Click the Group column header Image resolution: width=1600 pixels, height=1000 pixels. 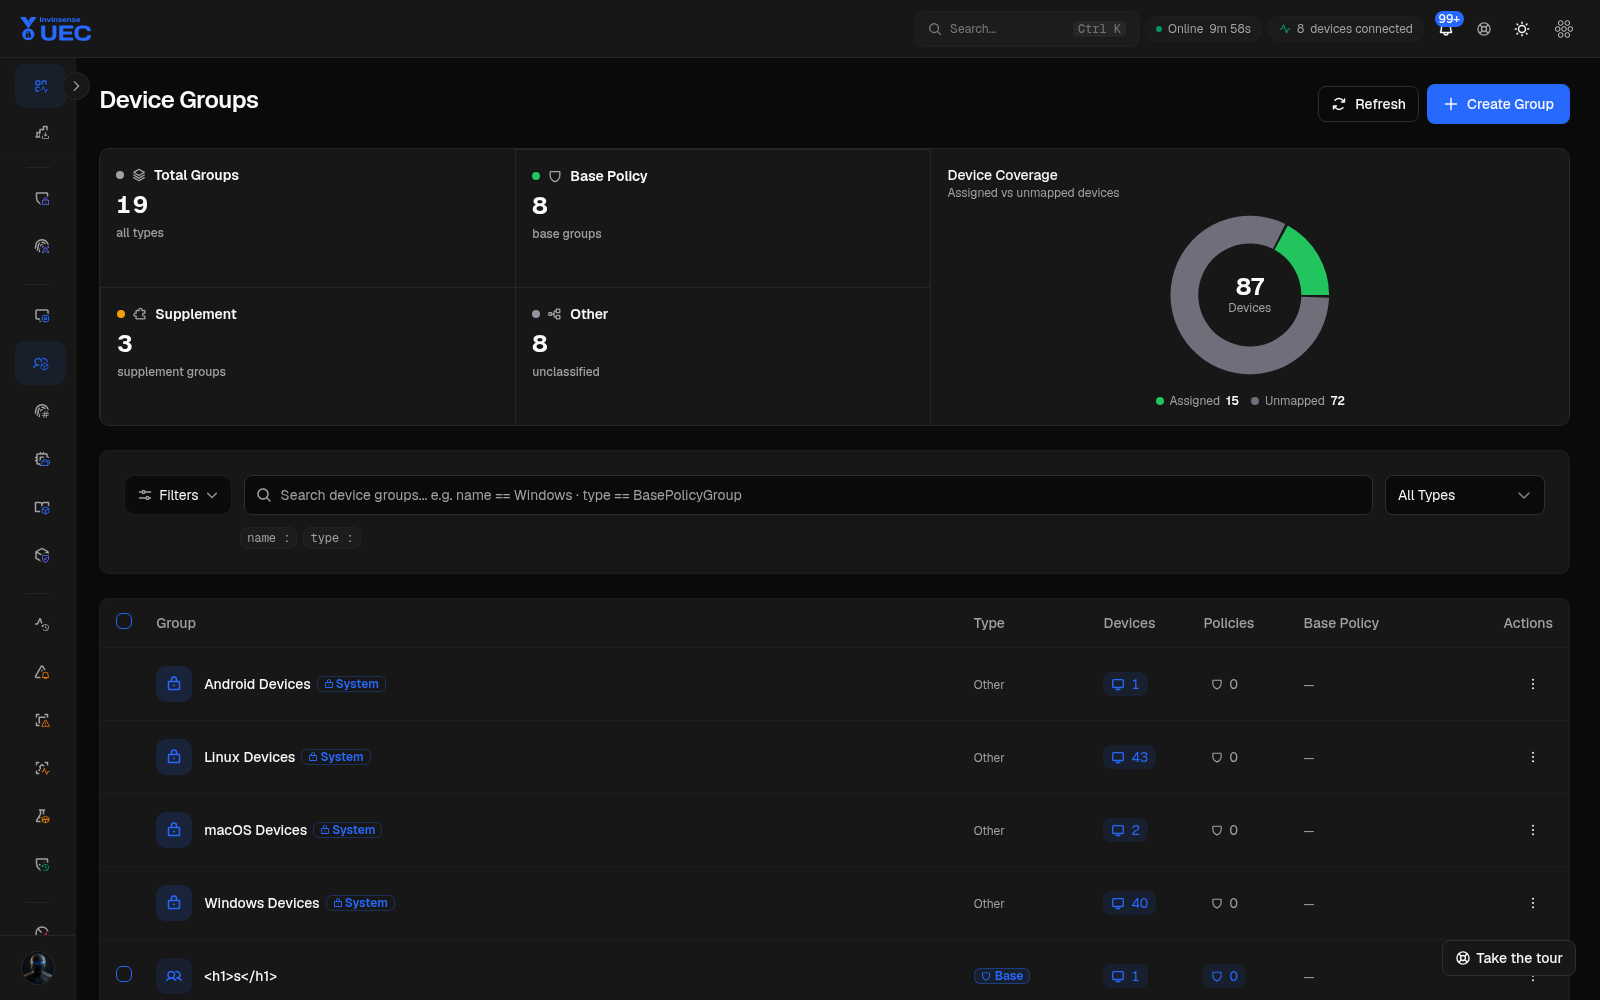[176, 623]
